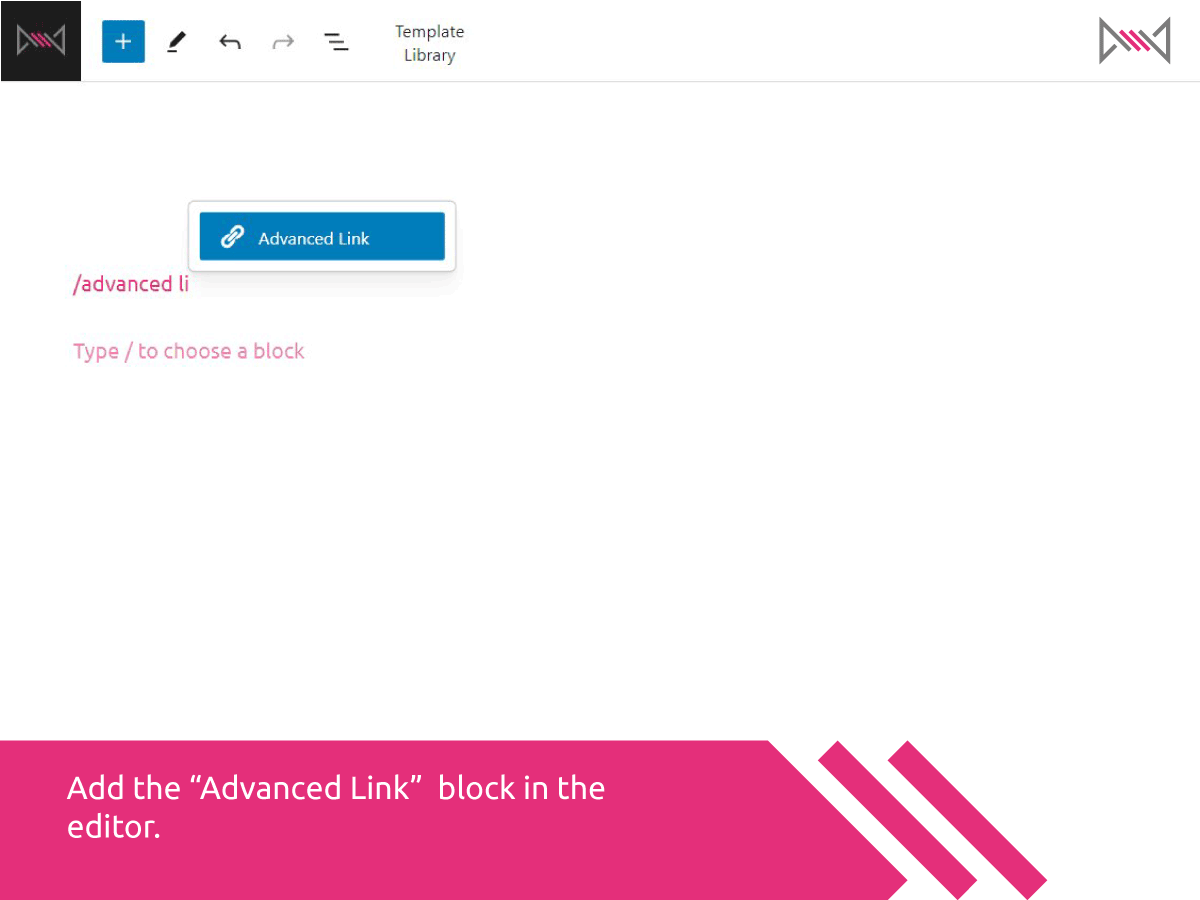Viewport: 1200px width, 900px height.
Task: Open the document List View
Action: click(336, 42)
